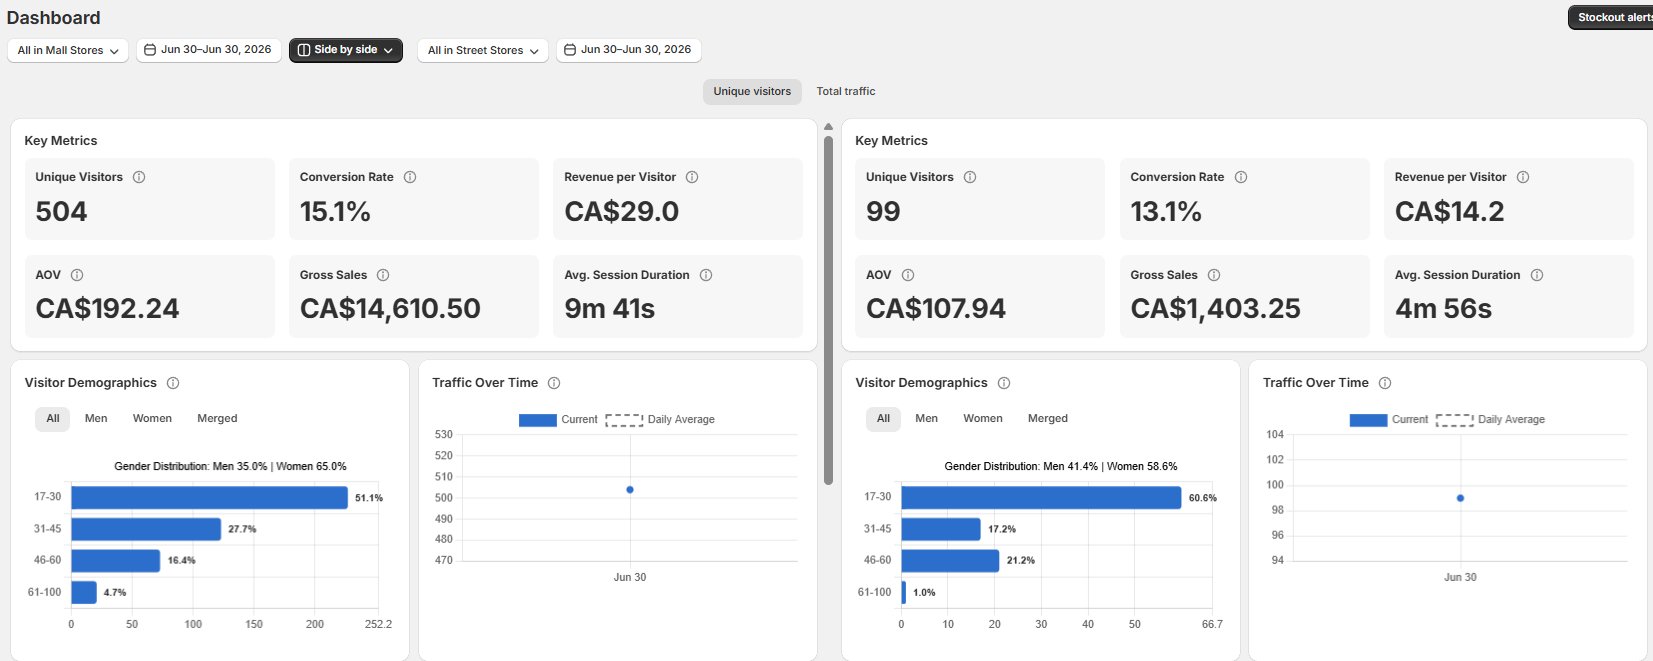
Task: Click the scrollbar up arrow
Action: click(x=828, y=127)
